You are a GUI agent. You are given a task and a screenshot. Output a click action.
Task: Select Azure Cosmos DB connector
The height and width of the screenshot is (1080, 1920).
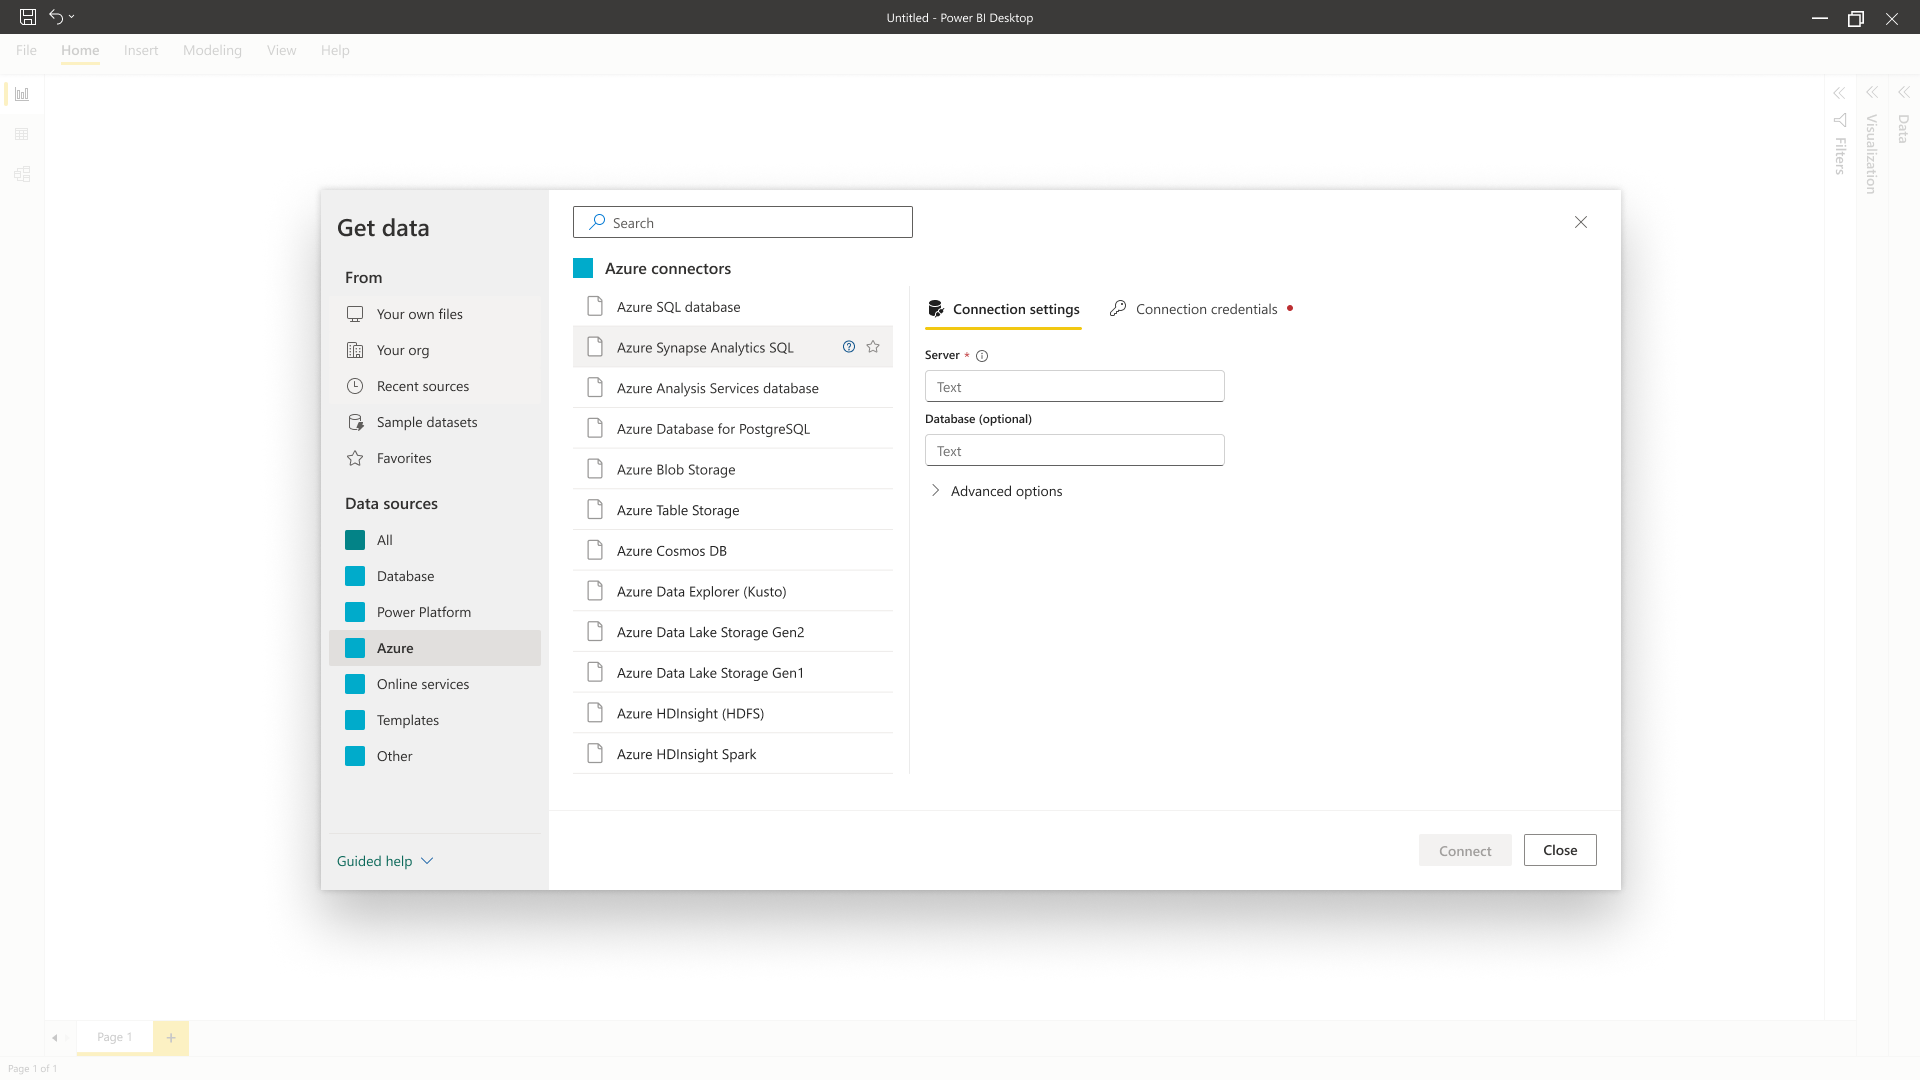tap(672, 551)
